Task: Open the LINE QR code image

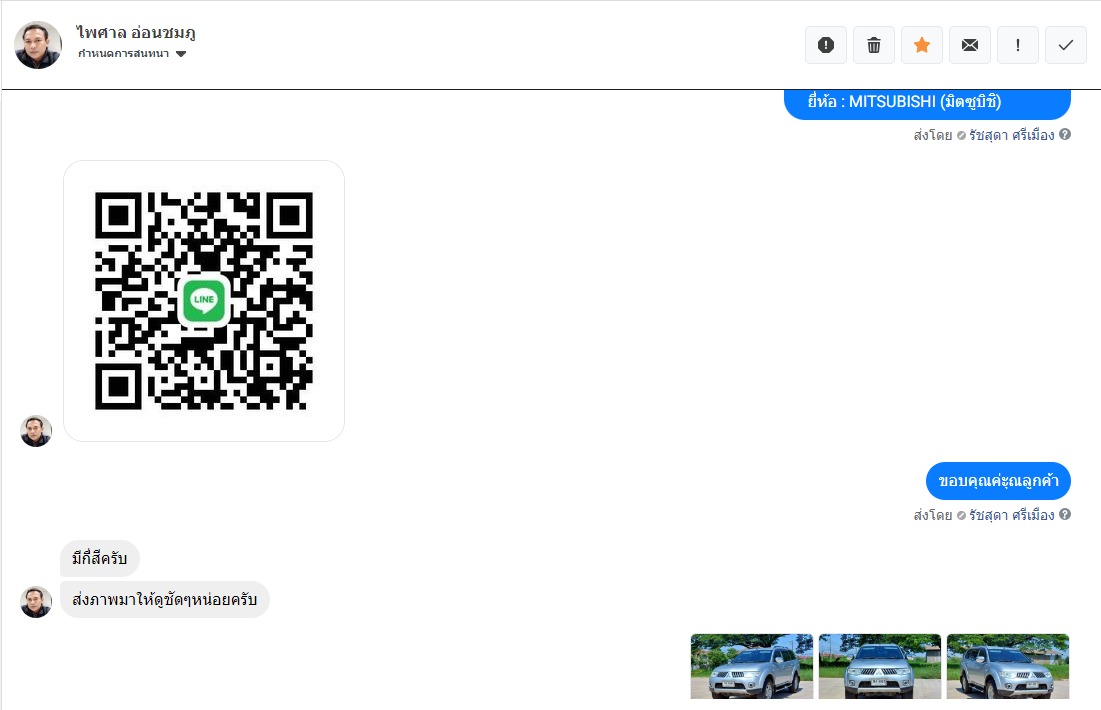Action: point(204,301)
